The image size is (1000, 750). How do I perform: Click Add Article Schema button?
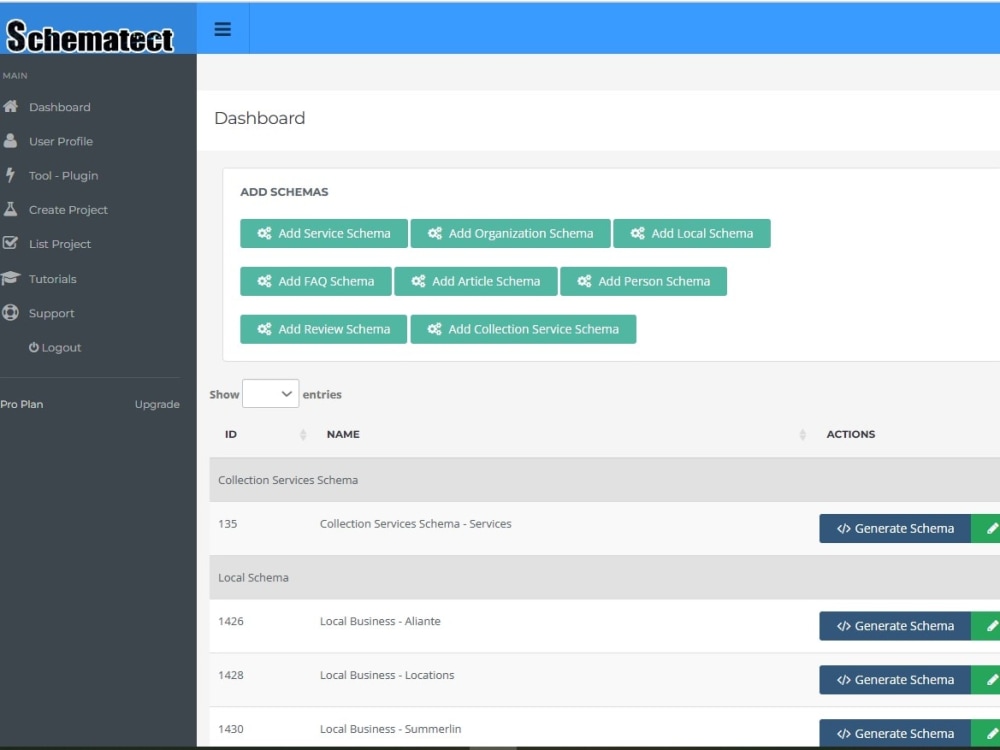[x=476, y=281]
